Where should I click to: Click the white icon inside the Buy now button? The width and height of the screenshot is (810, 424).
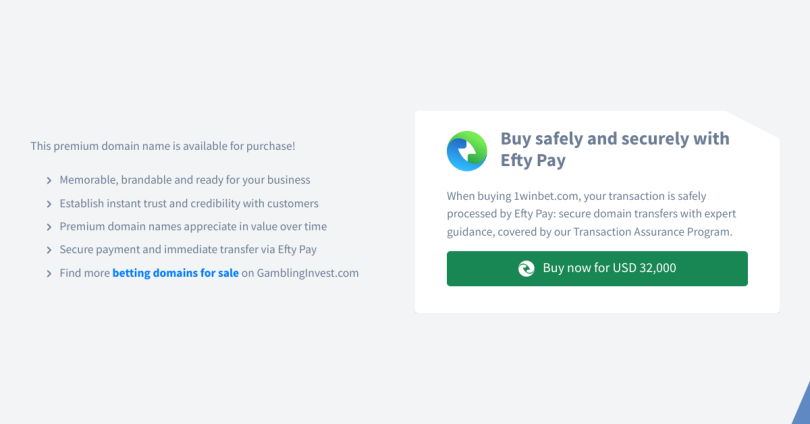tap(526, 269)
